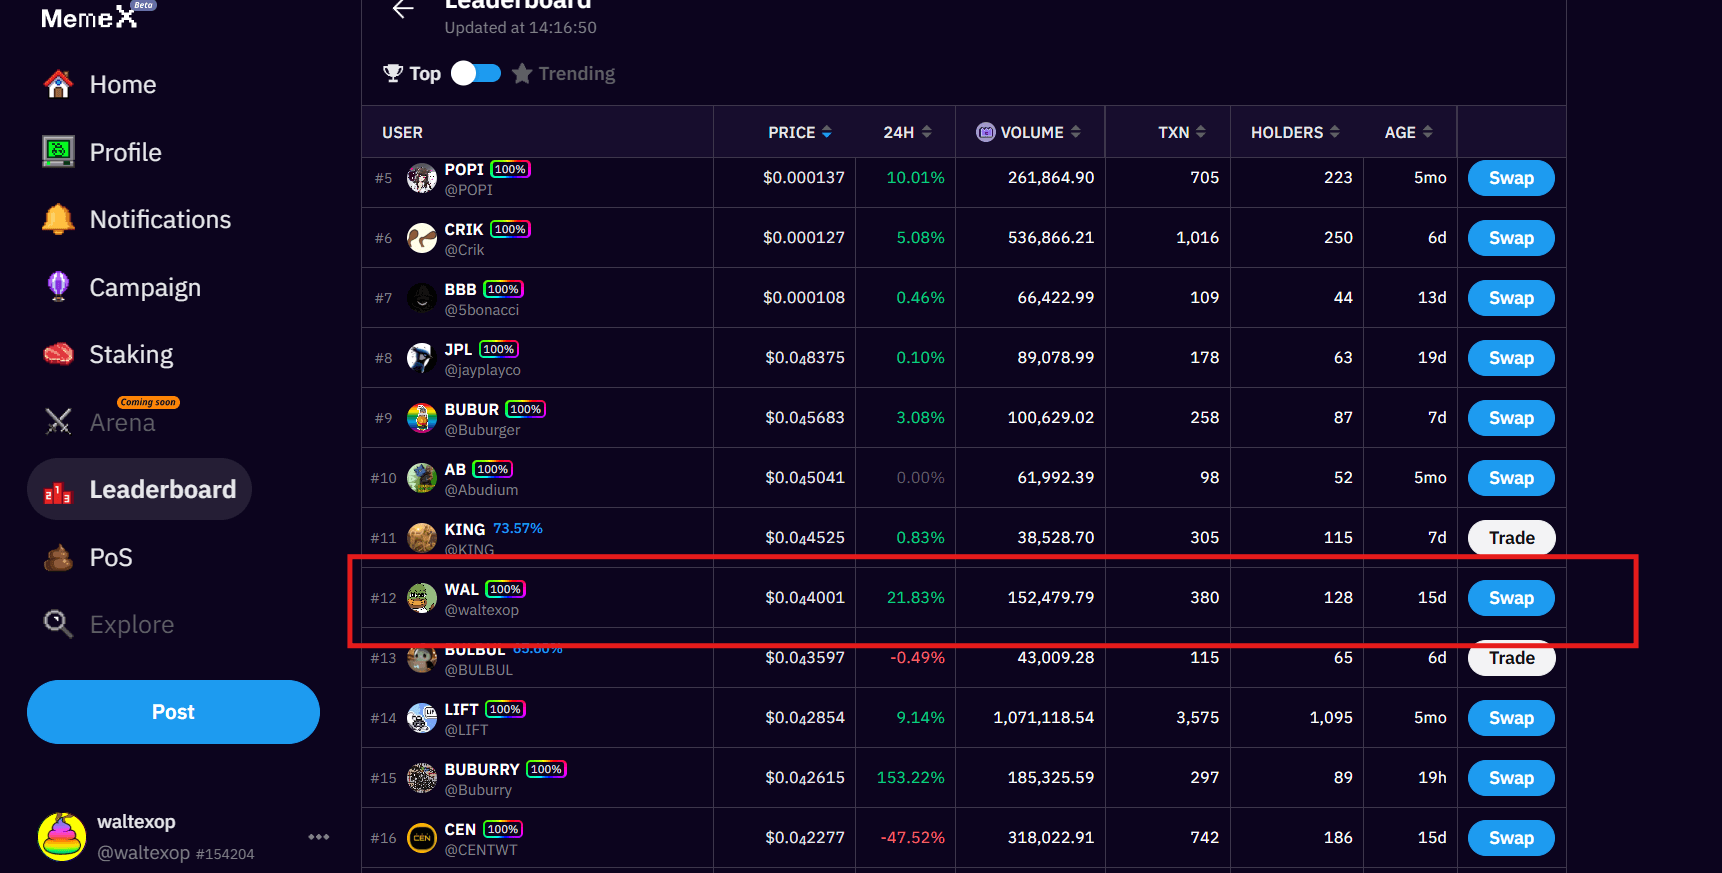Sort the table by VOLUME column
This screenshot has height=873, width=1722.
1030,132
